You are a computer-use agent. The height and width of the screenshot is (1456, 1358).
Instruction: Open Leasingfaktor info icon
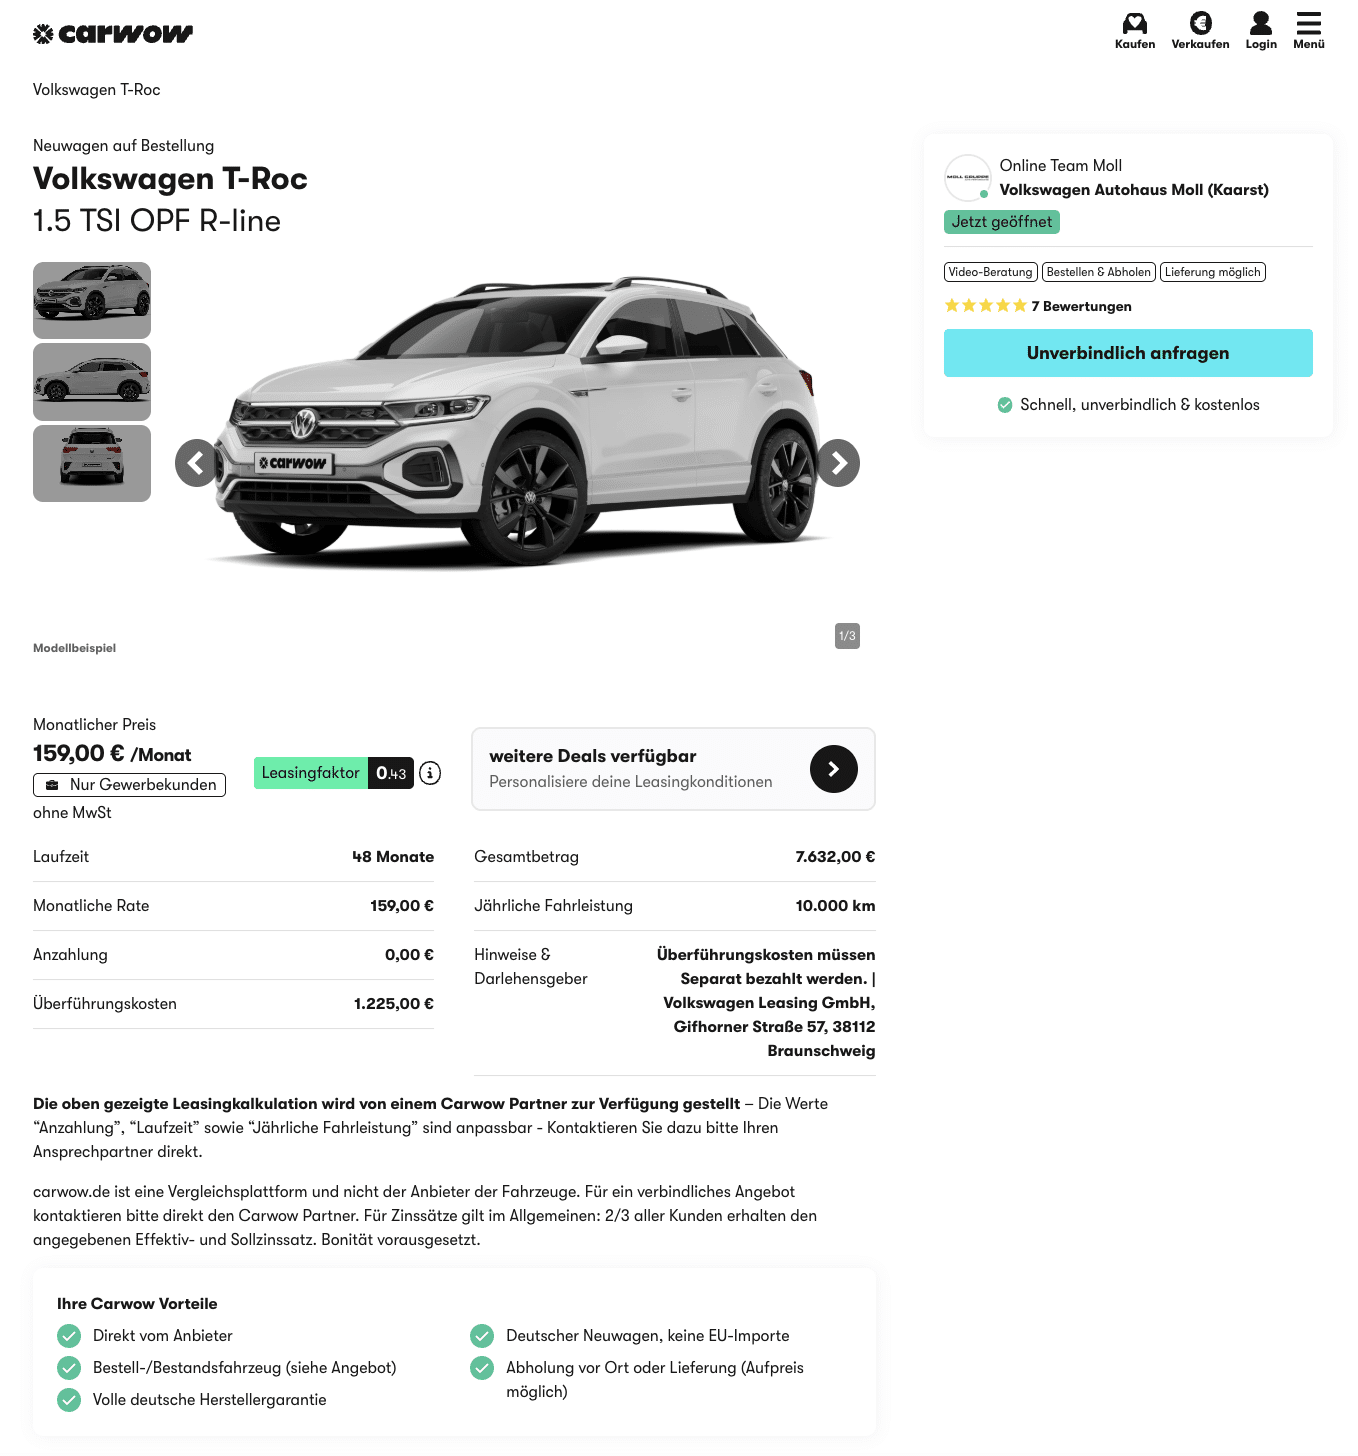(x=430, y=773)
